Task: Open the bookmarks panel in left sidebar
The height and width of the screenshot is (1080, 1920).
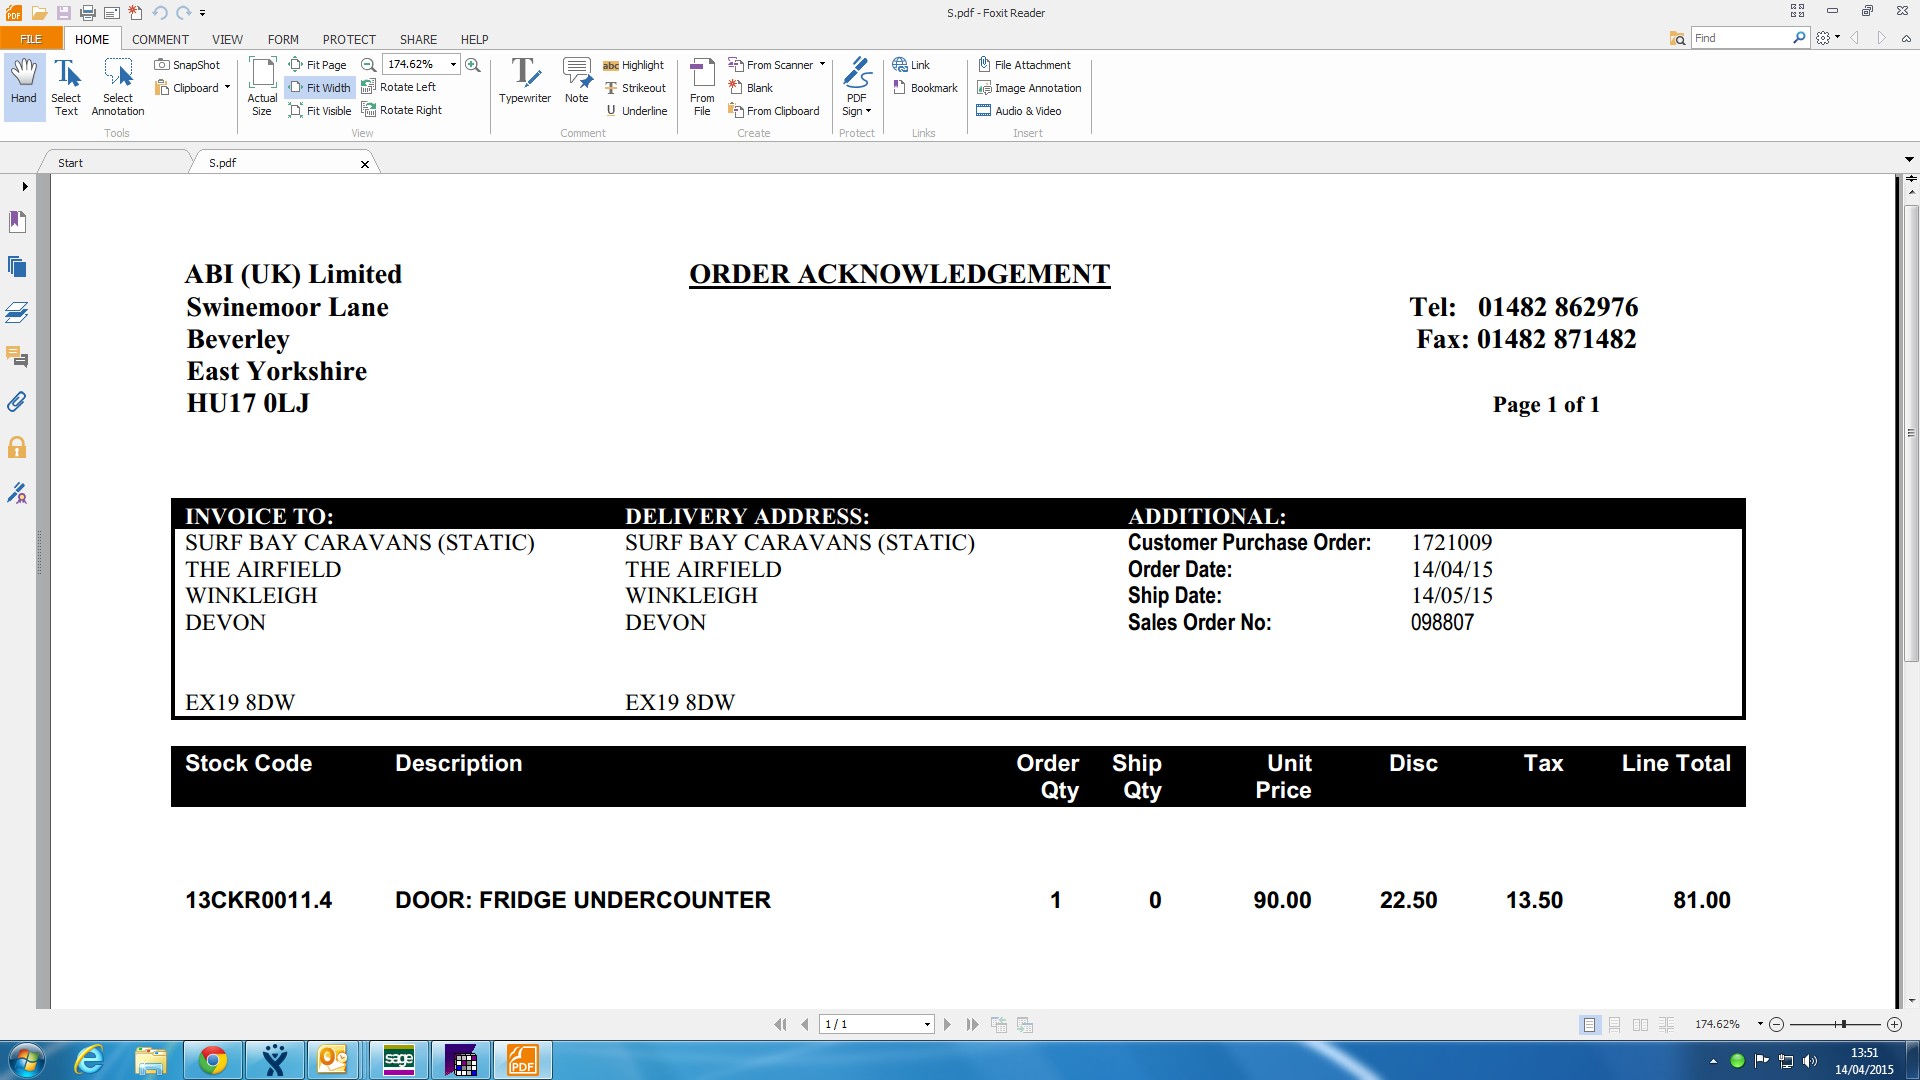Action: [17, 222]
